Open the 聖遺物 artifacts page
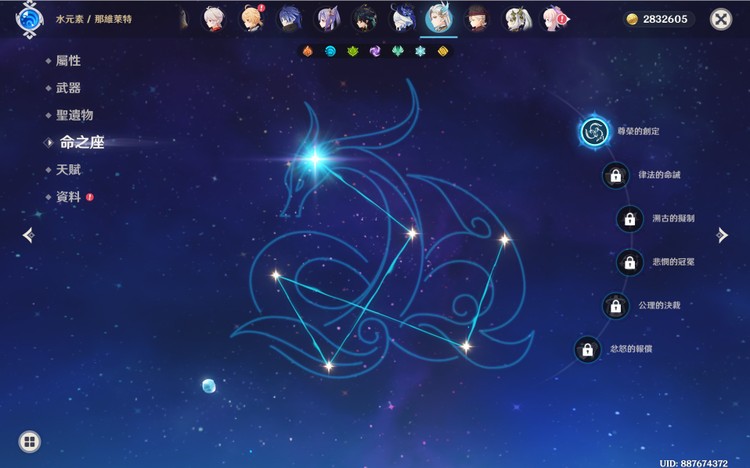This screenshot has height=468, width=750. point(74,115)
